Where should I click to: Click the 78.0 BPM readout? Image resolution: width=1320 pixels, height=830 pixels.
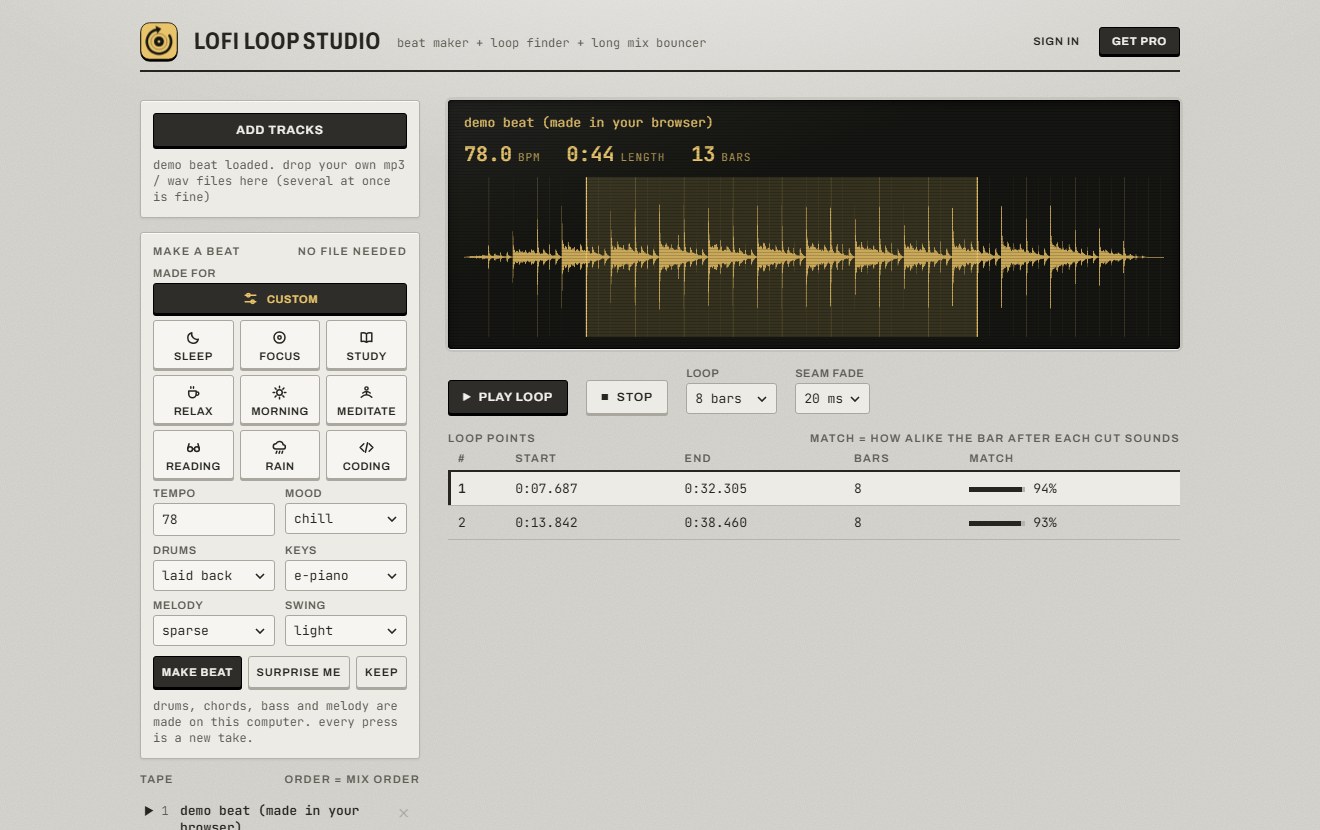(x=501, y=155)
